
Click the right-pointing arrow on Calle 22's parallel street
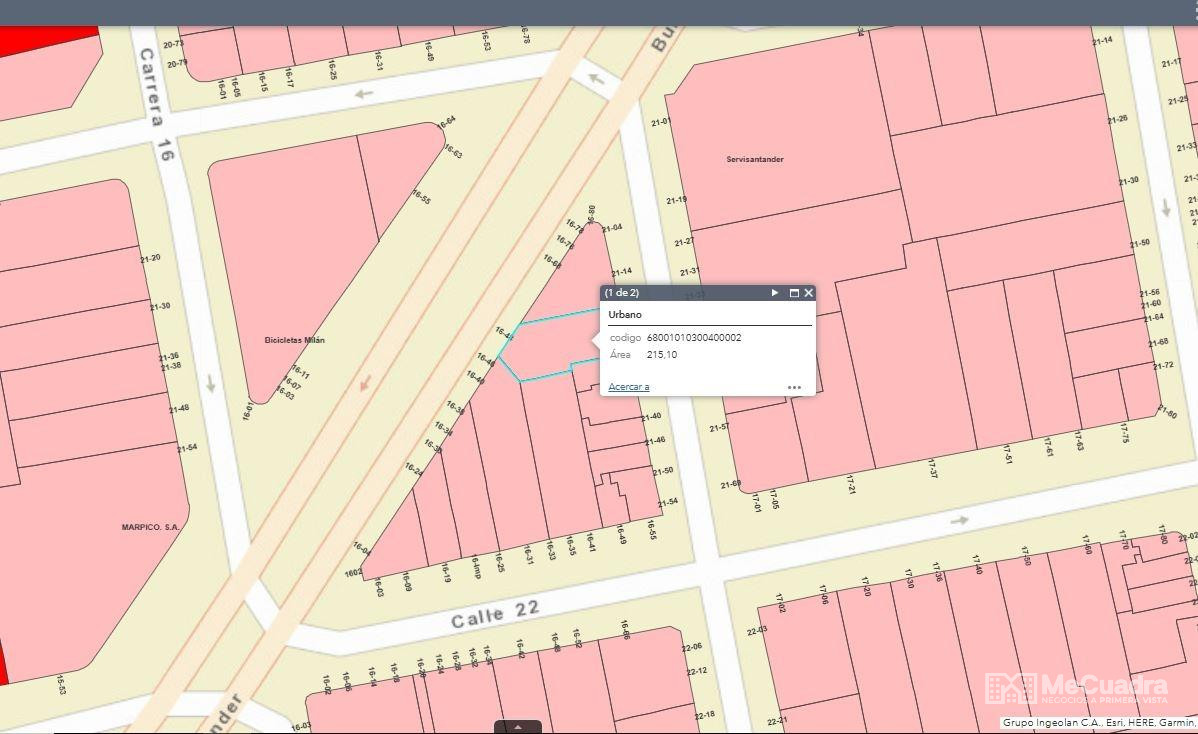[x=960, y=520]
